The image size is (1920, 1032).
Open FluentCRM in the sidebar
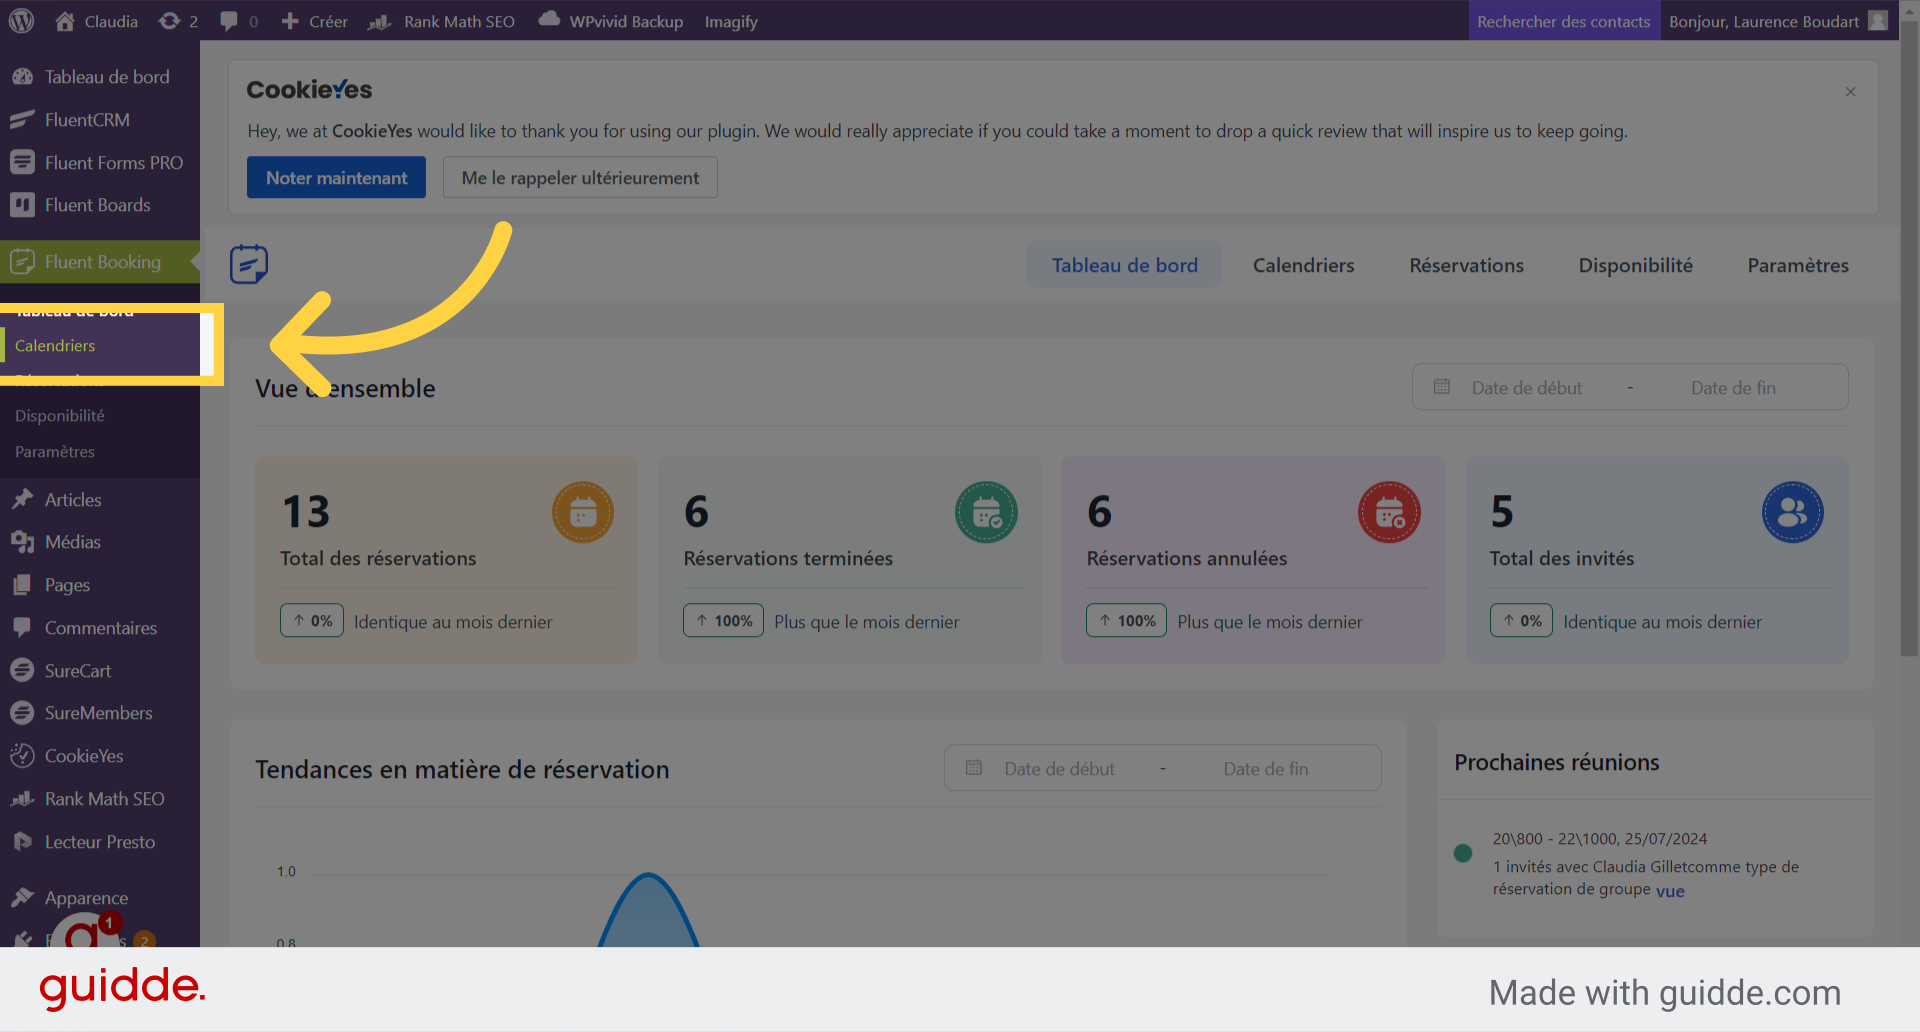[x=100, y=120]
